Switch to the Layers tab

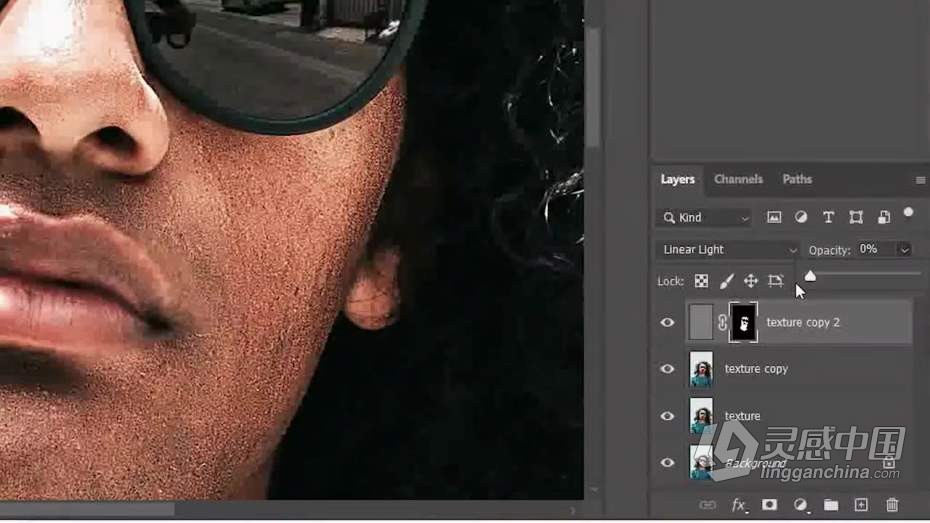pos(677,179)
